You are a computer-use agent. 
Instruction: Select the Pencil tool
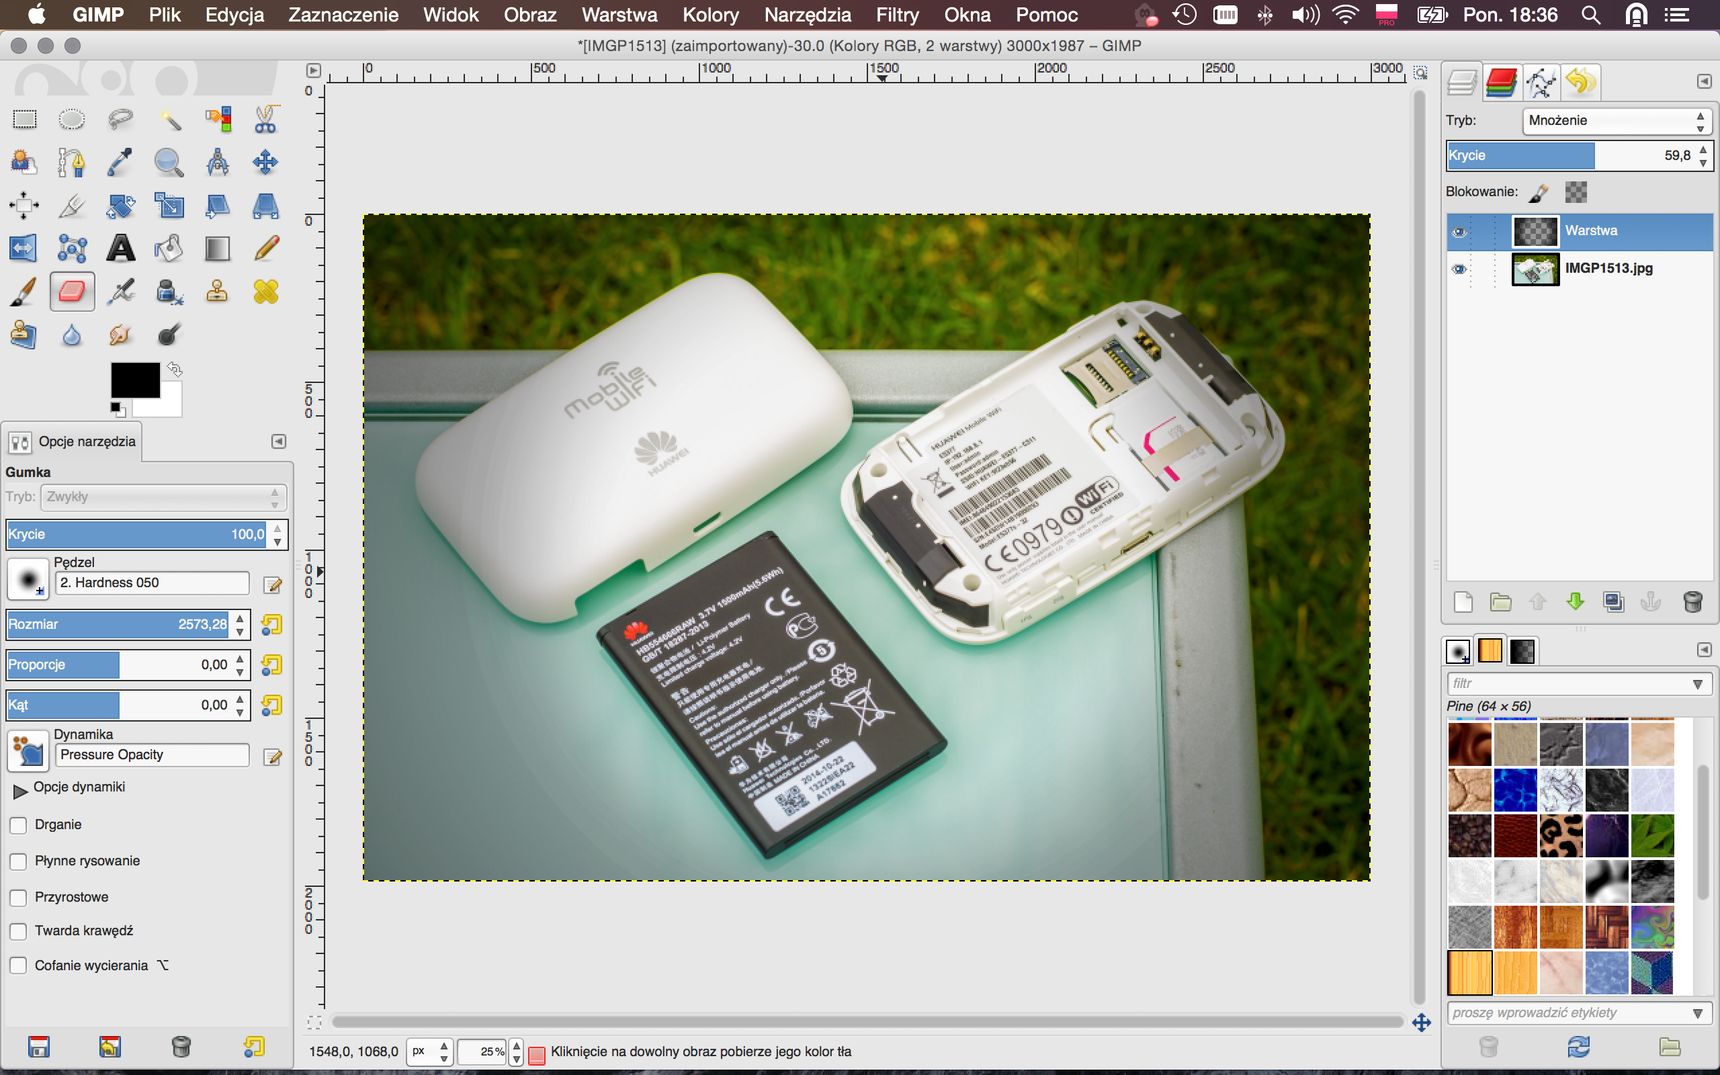pyautogui.click(x=266, y=248)
